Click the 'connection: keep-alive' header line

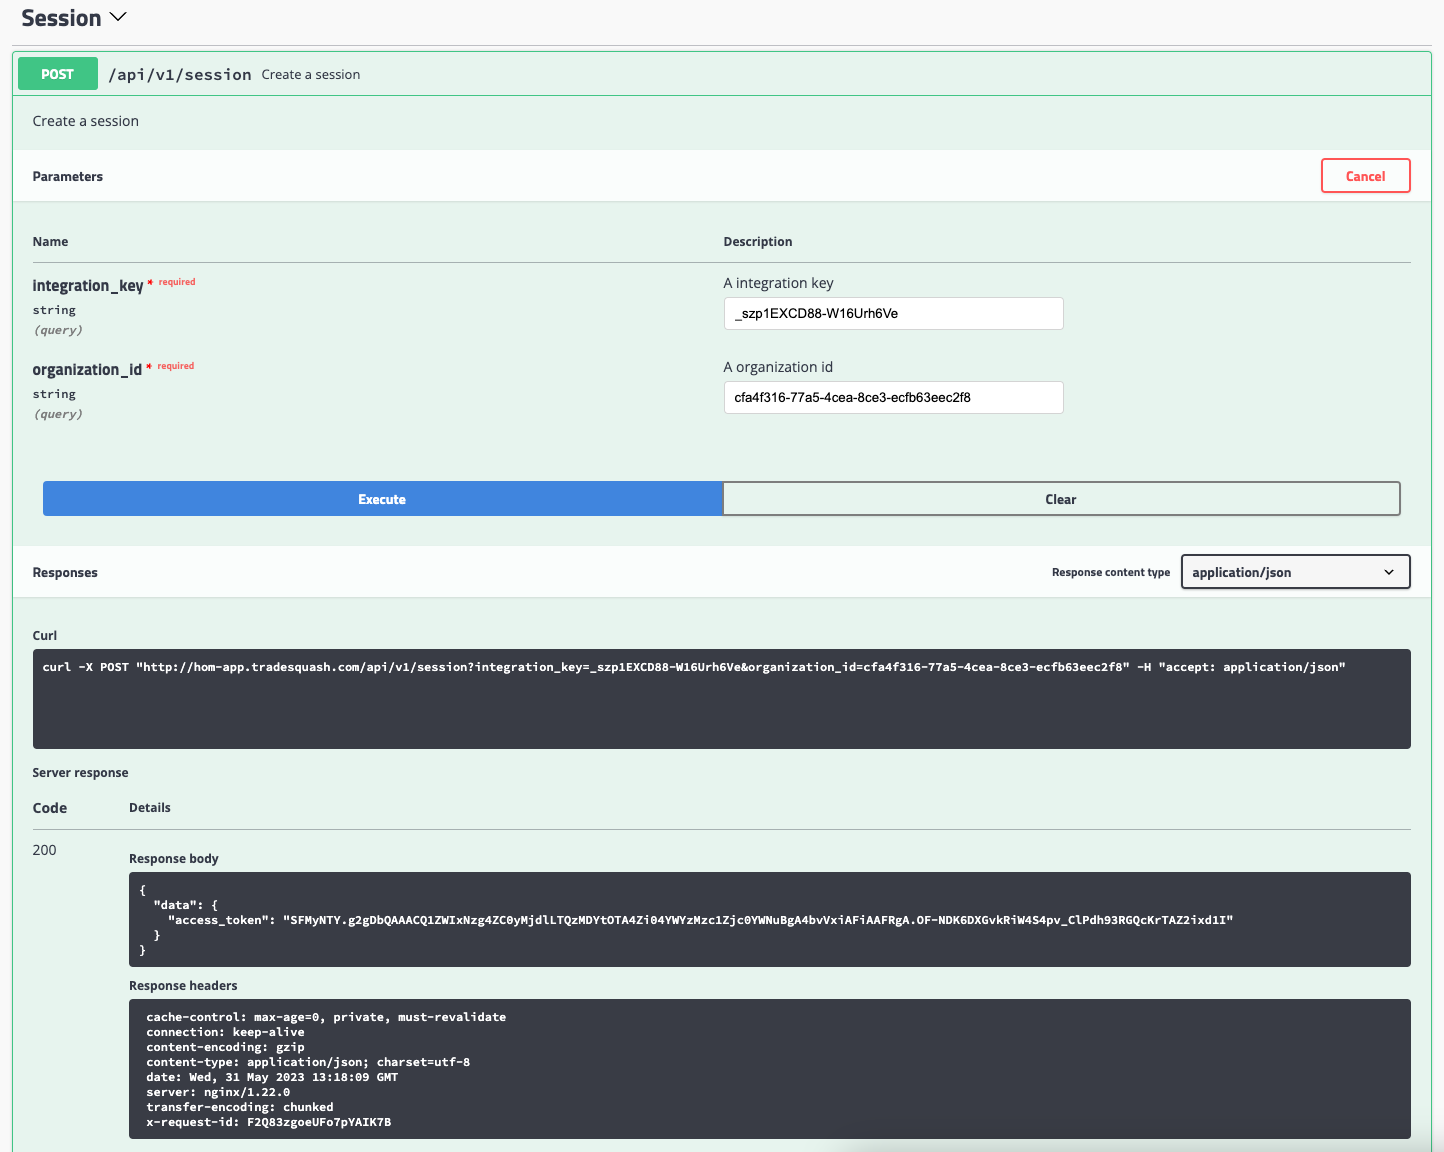pyautogui.click(x=225, y=1032)
